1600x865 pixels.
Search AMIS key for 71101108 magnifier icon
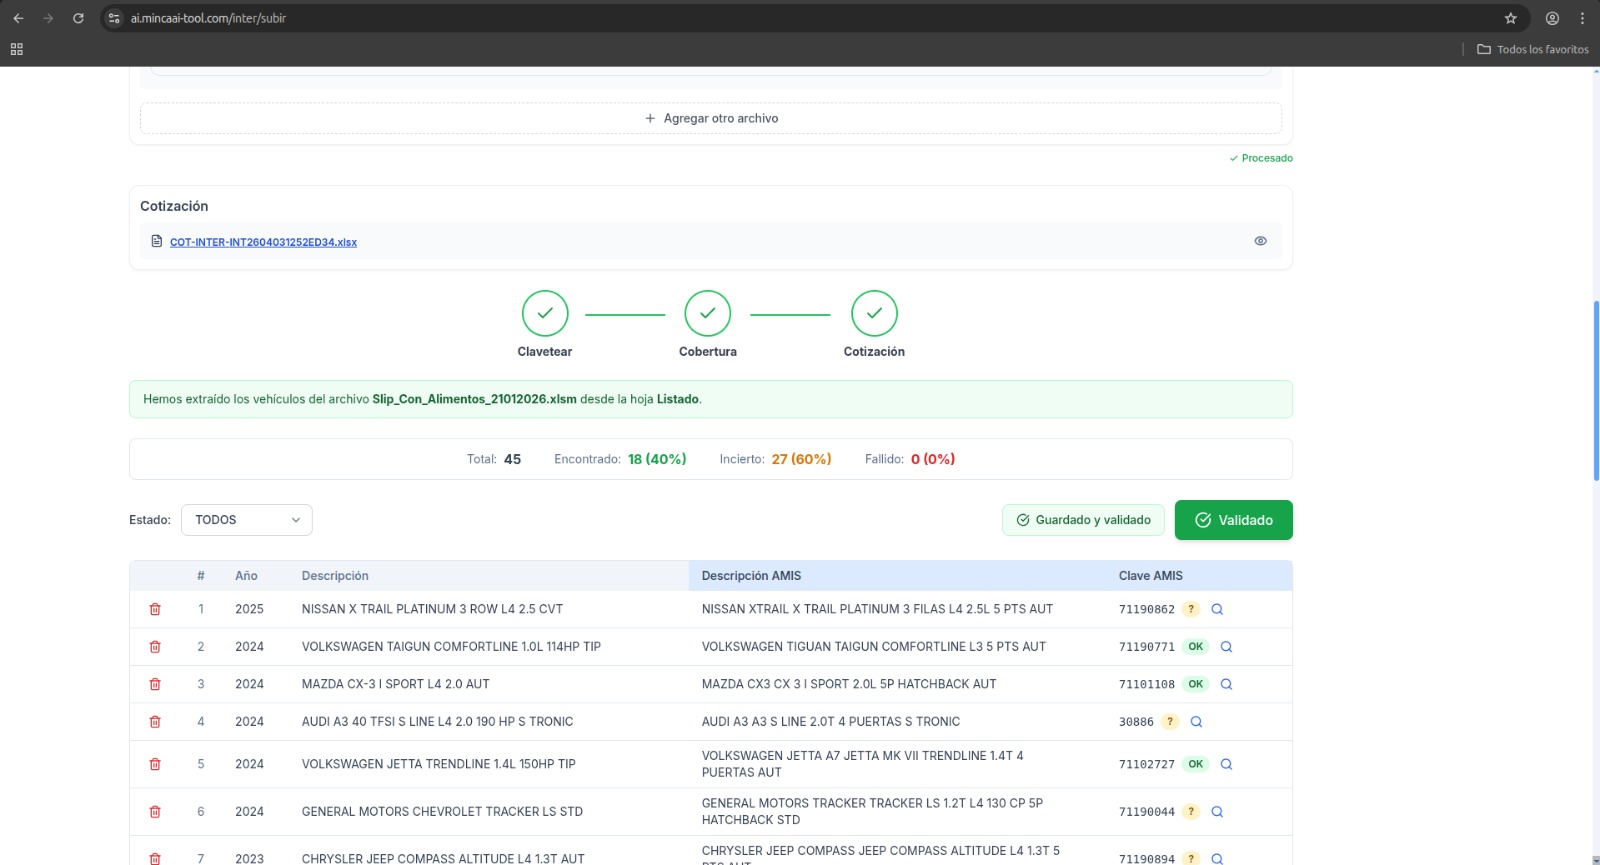pyautogui.click(x=1226, y=684)
